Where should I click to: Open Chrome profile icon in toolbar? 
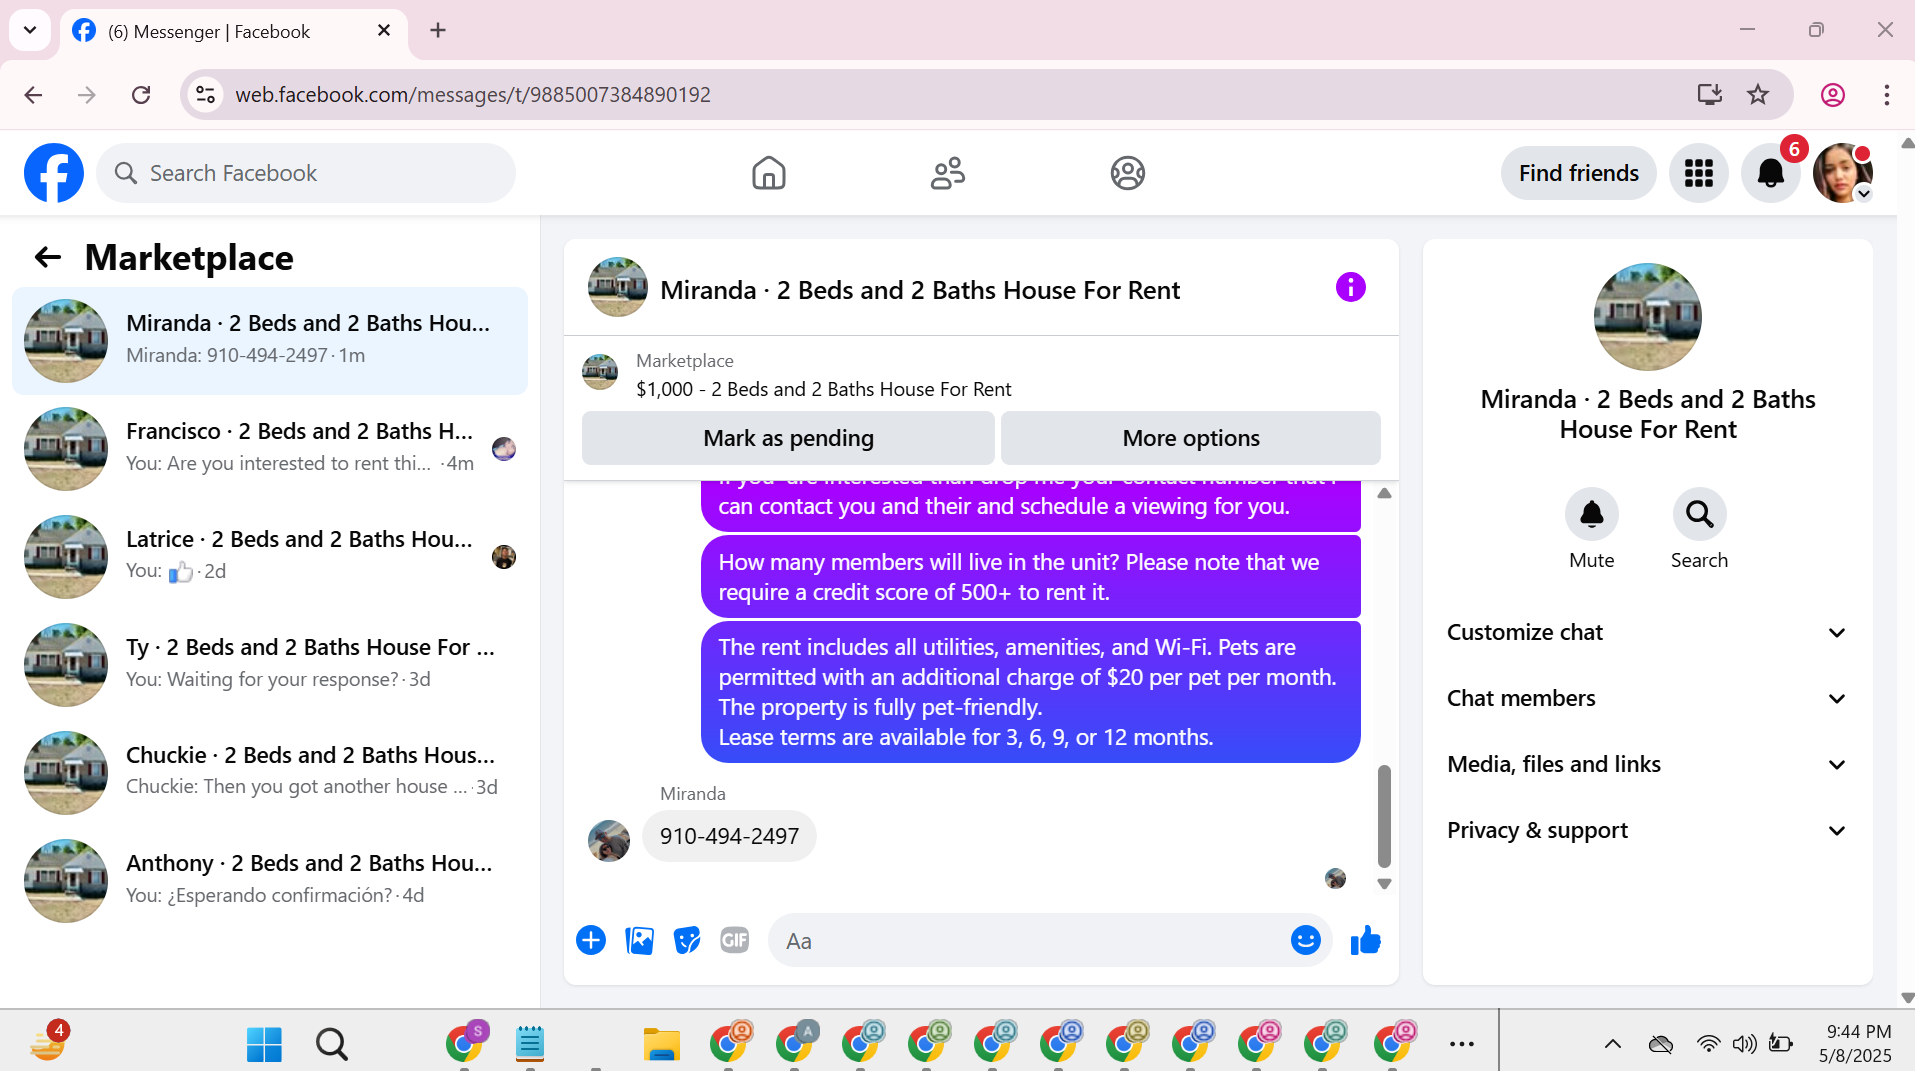(1833, 95)
